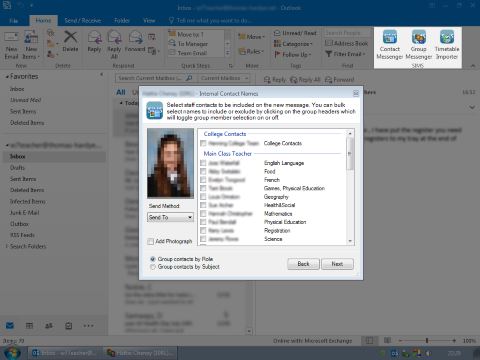
Task: Click the Back button in dialog
Action: coord(303,264)
